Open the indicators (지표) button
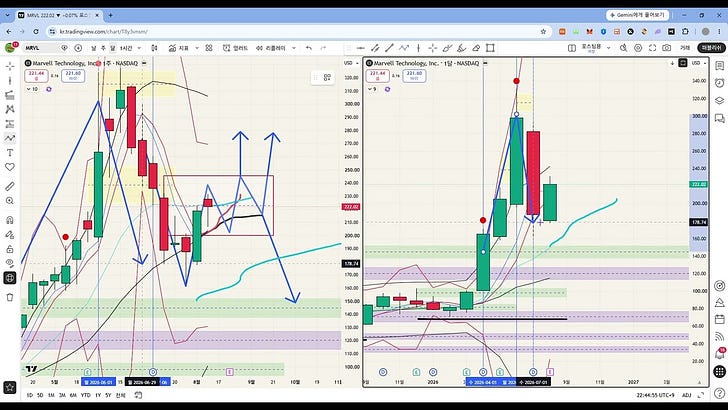 click(x=179, y=48)
